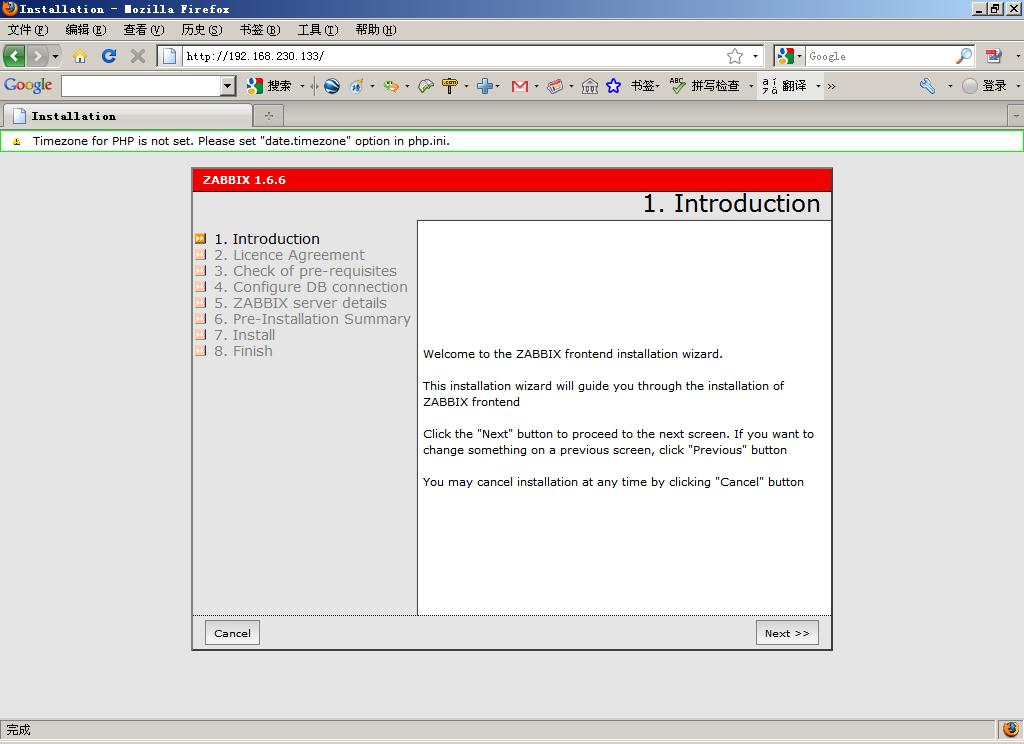Viewport: 1024px width, 744px height.
Task: Open the 书签 menu in menu bar
Action: pos(260,29)
